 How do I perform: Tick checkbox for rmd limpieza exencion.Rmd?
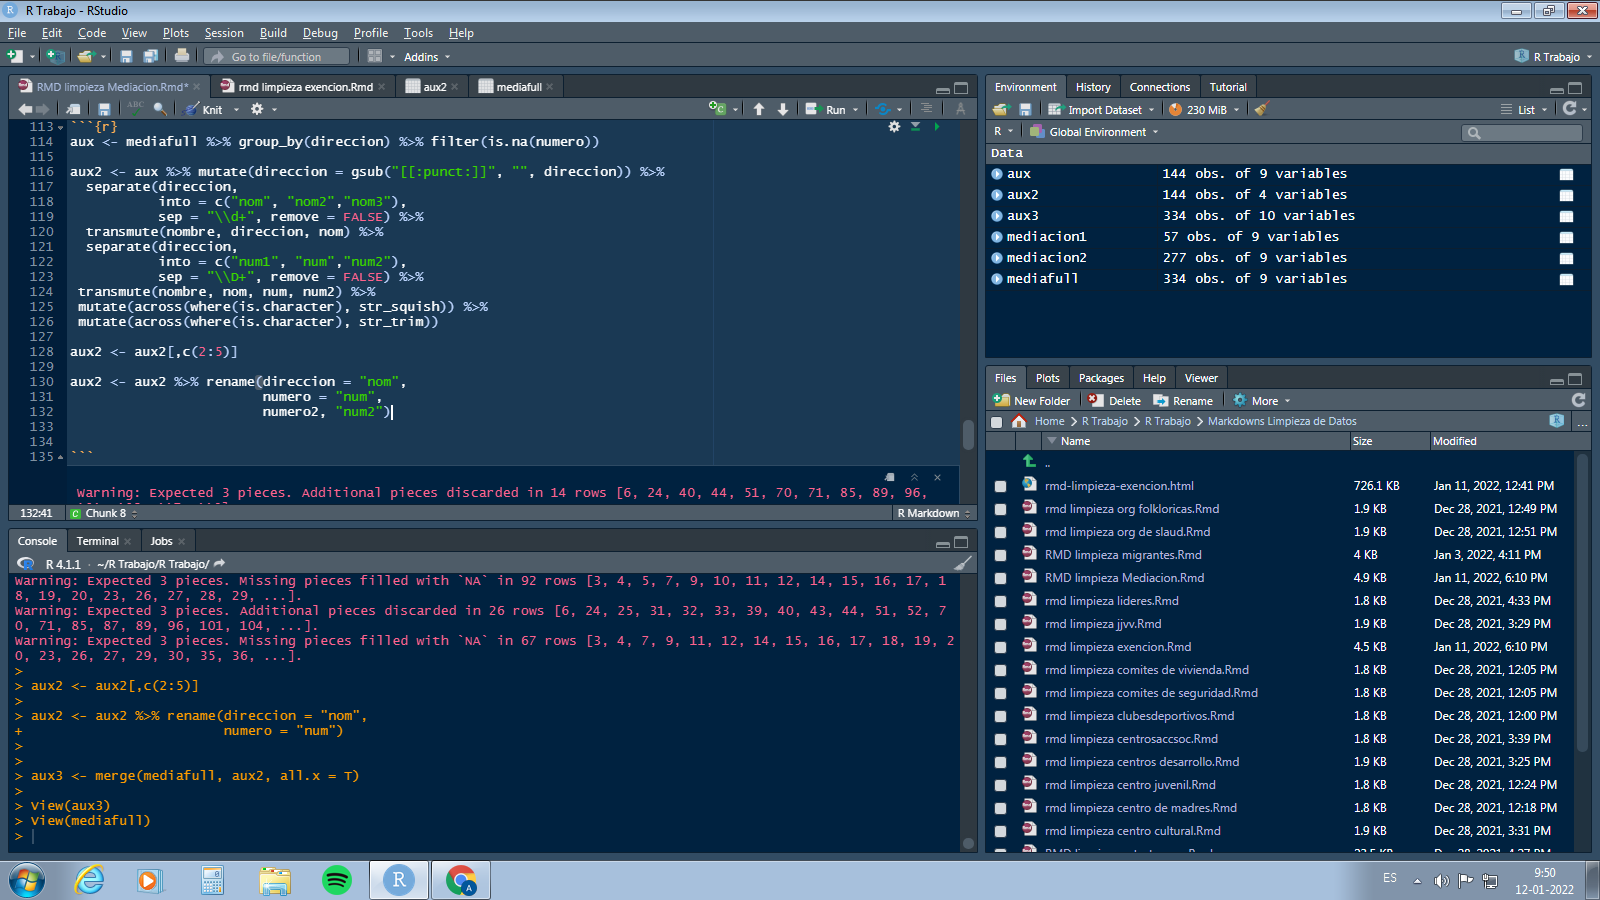1000,647
